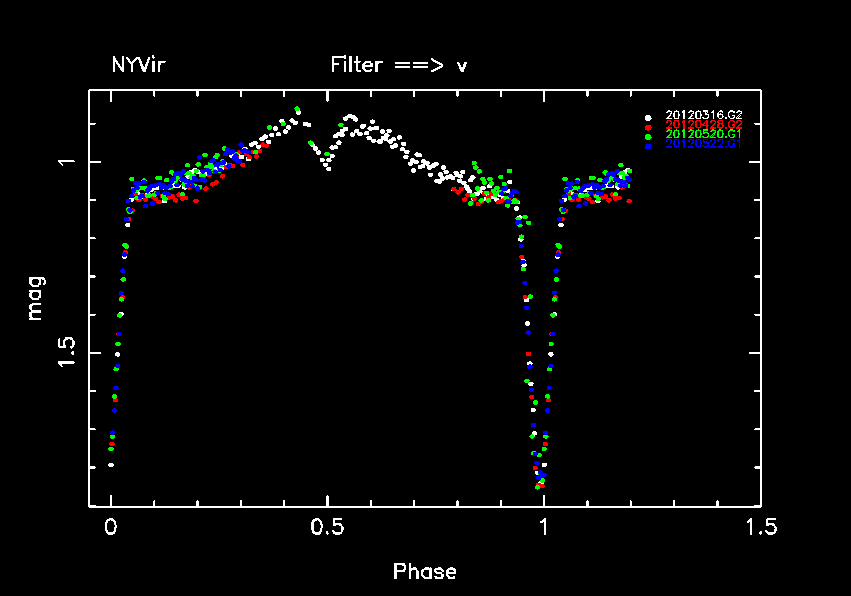Click the secondary eclipse dip near phase 0.5
Image resolution: width=851 pixels, height=596 pixels.
pos(327,168)
